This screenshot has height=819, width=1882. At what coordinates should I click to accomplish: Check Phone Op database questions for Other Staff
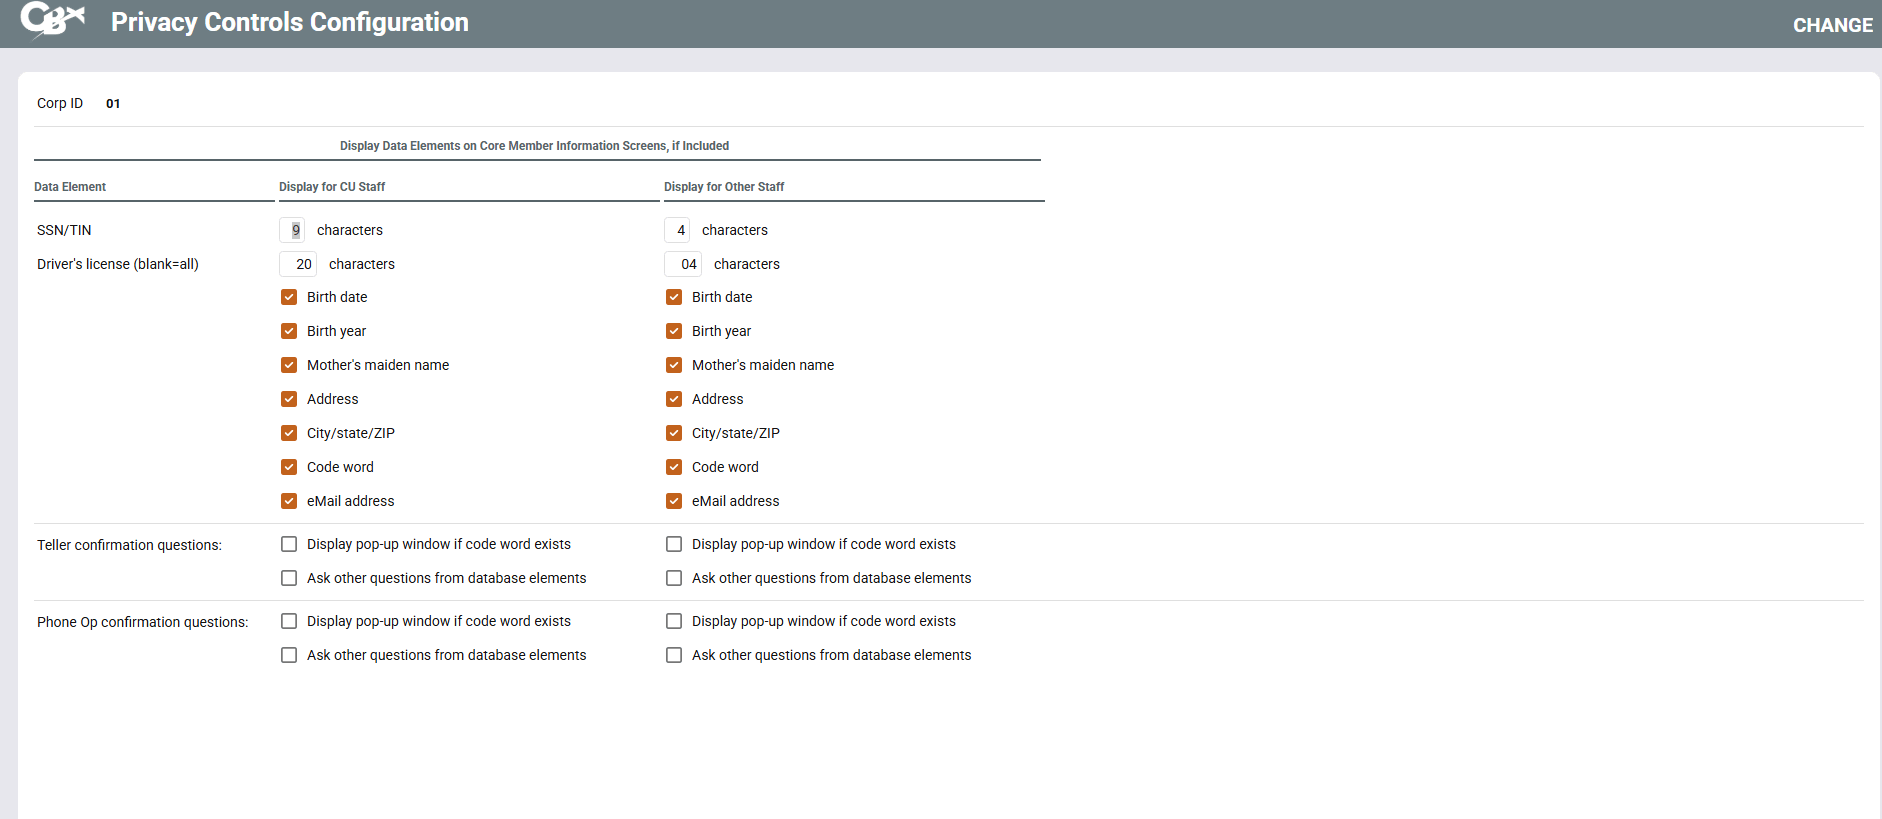tap(674, 655)
